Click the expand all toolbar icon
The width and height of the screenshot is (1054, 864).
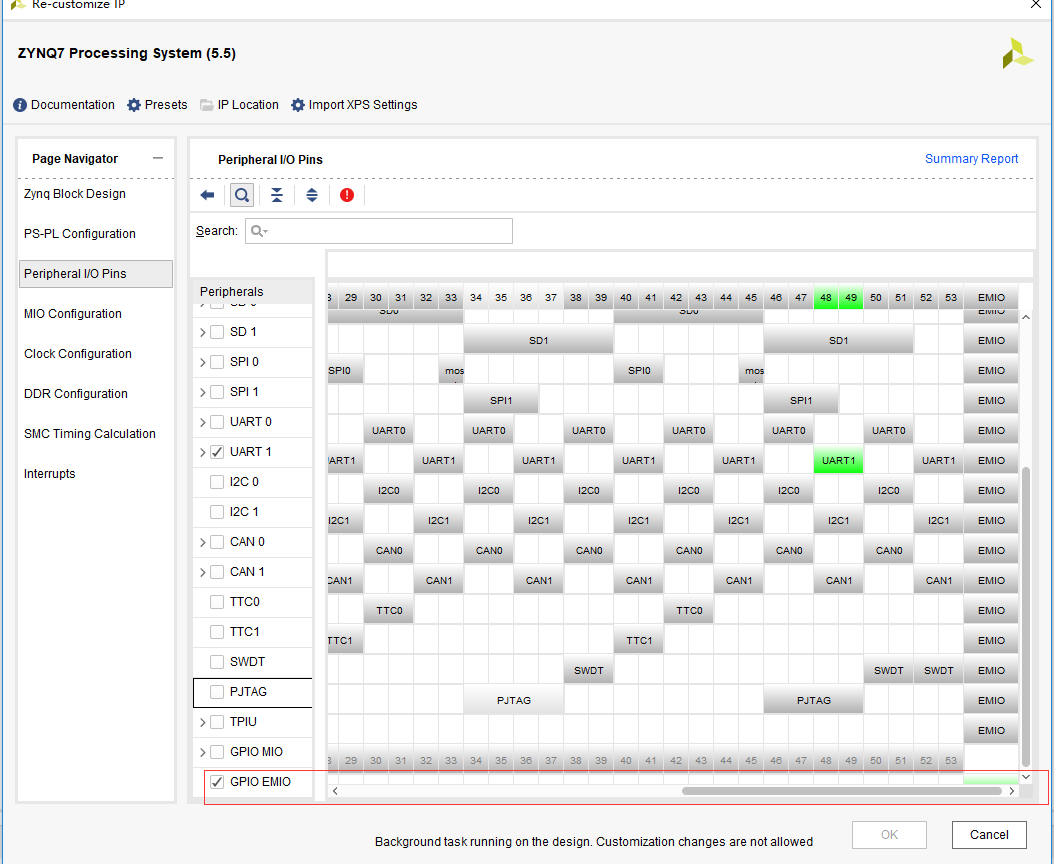pos(312,195)
